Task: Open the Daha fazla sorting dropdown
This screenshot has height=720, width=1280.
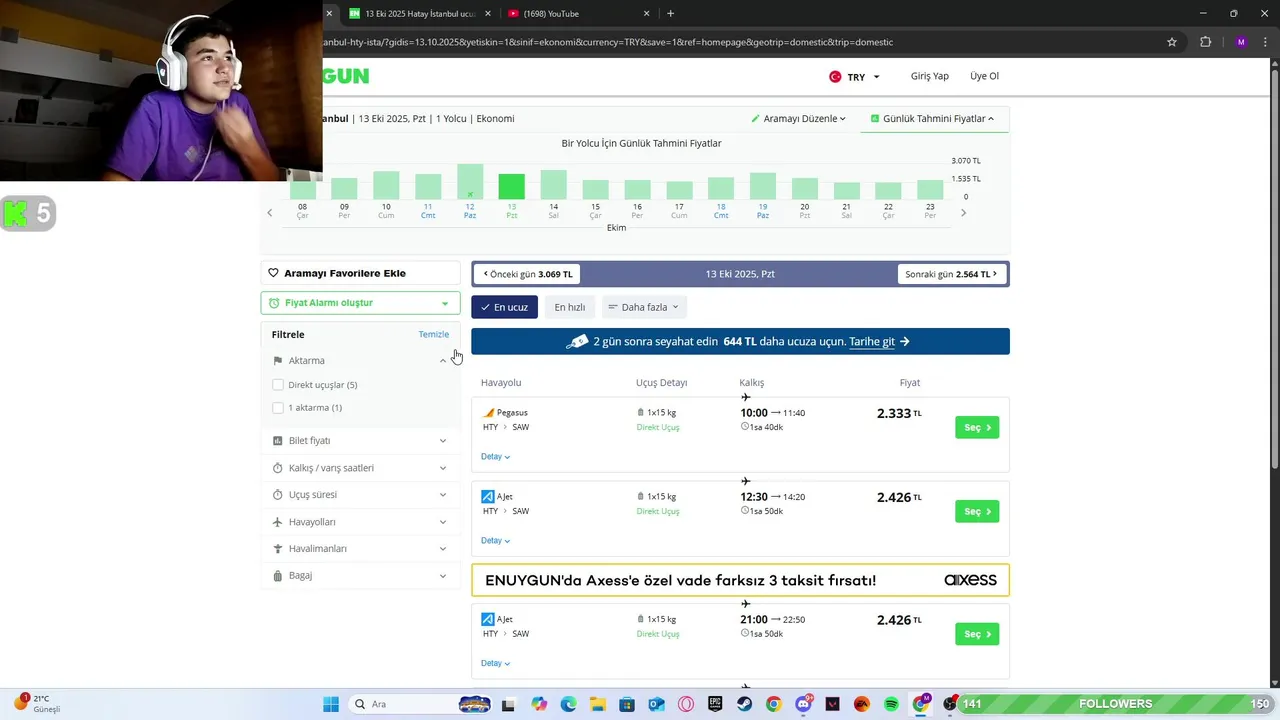Action: (x=644, y=307)
